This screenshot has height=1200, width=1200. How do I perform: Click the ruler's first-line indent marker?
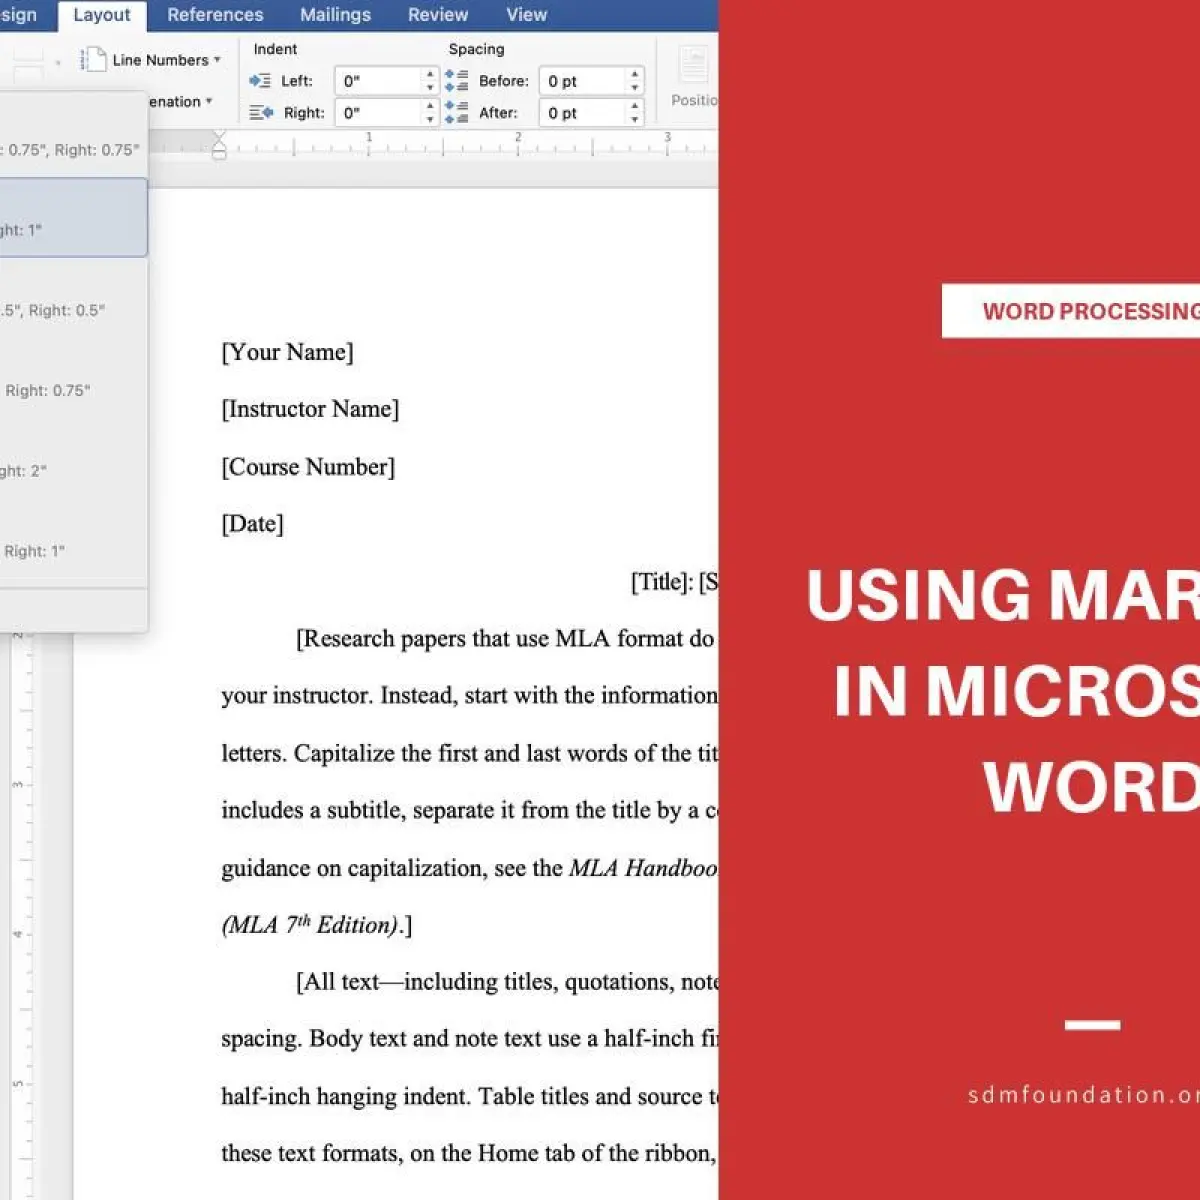tap(219, 137)
